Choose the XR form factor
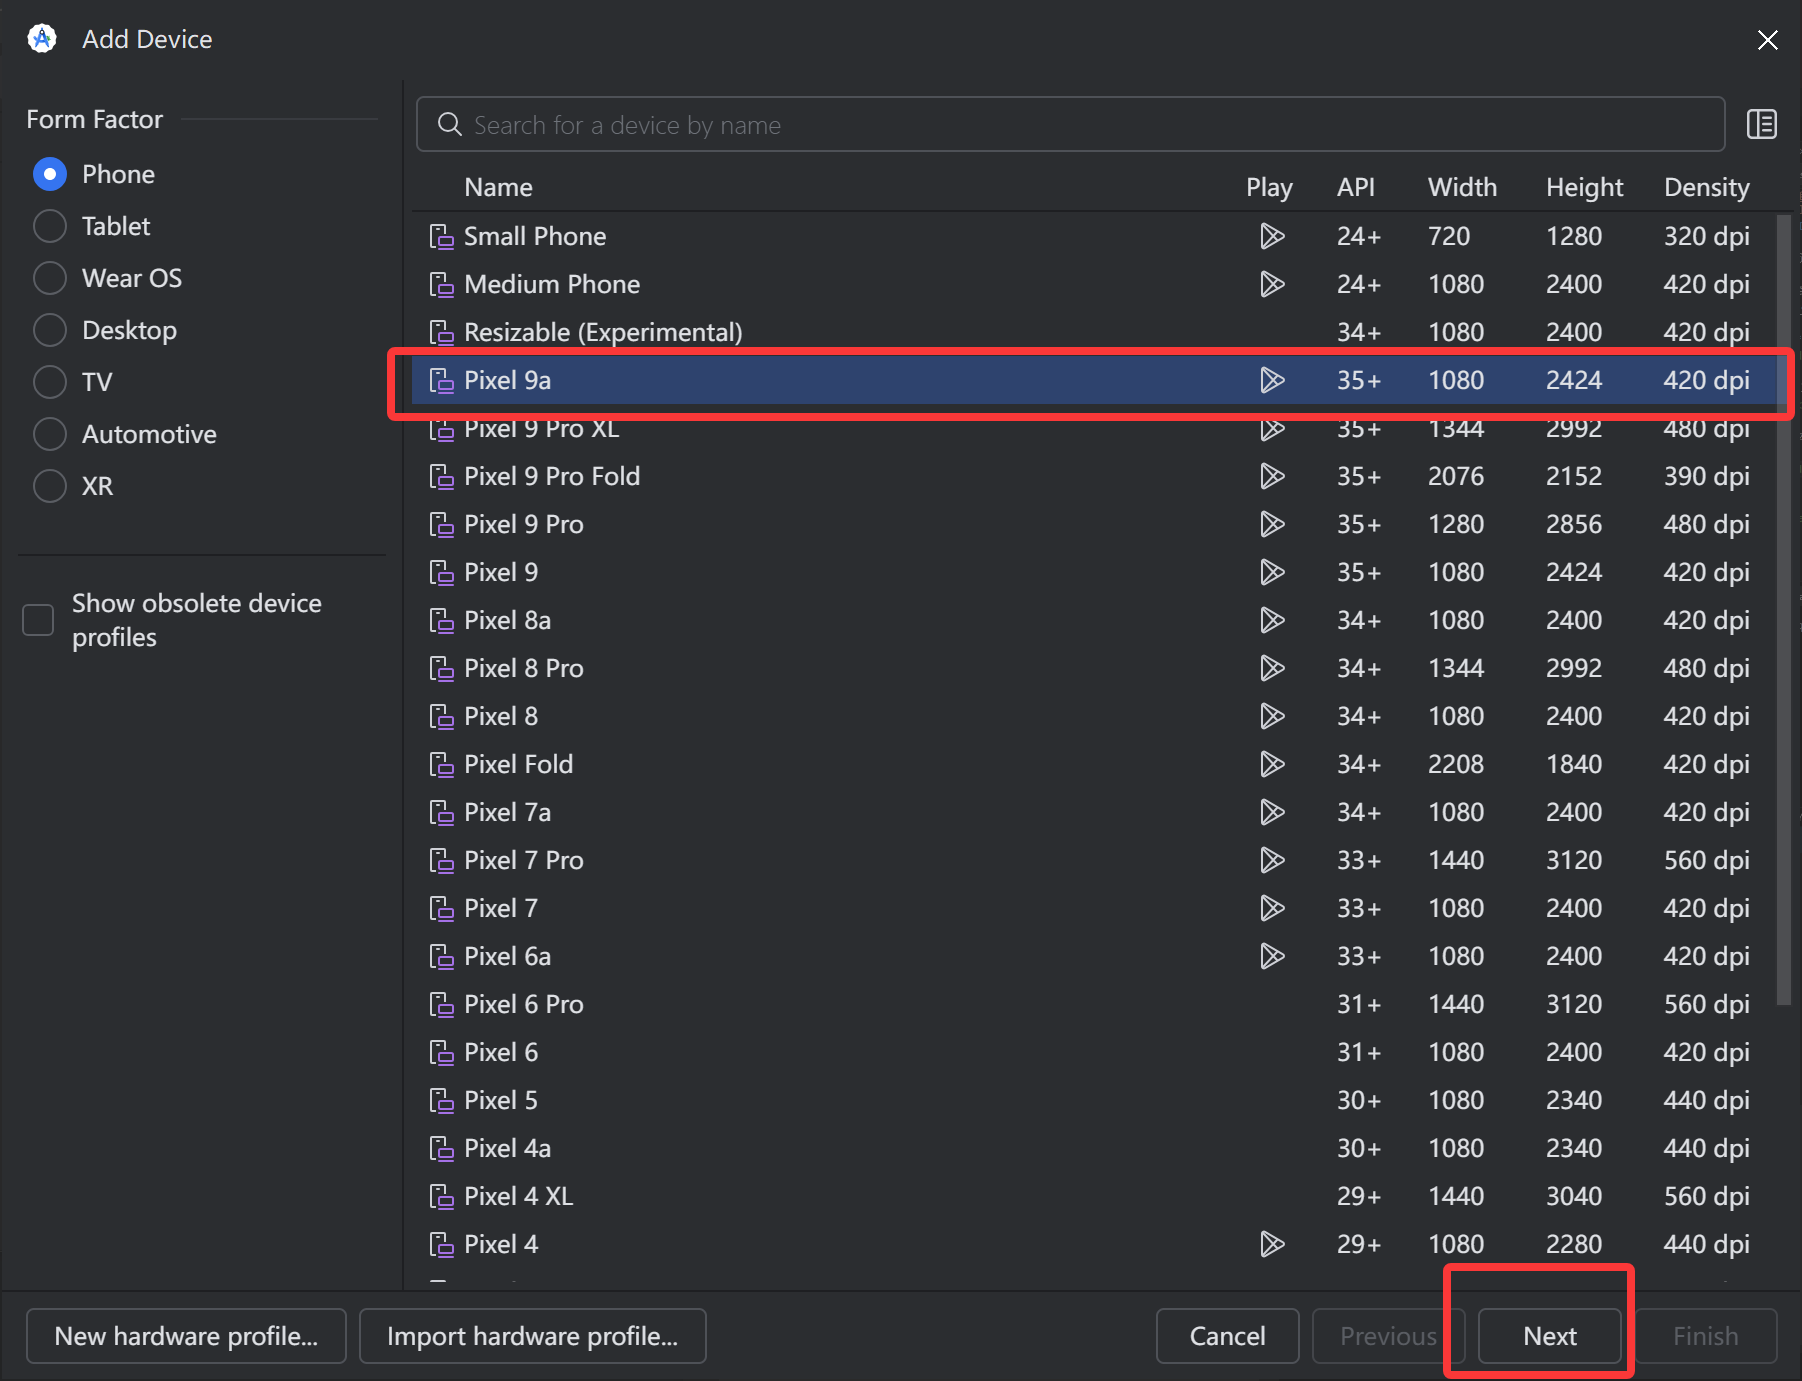Viewport: 1802px width, 1381px height. point(50,486)
